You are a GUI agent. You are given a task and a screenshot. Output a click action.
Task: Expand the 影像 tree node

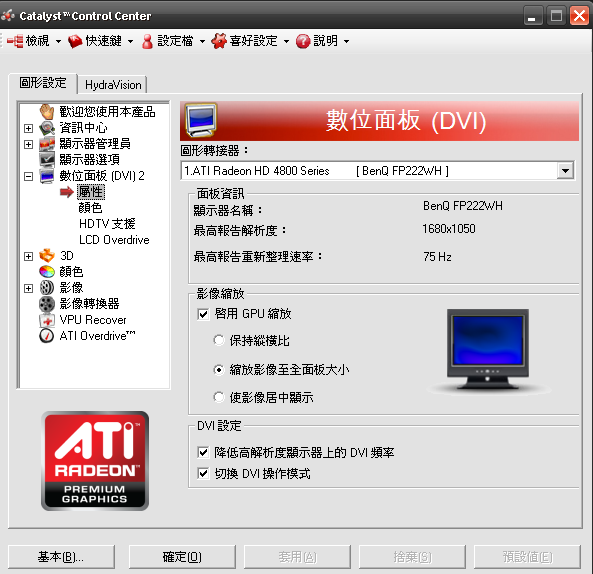[28, 289]
